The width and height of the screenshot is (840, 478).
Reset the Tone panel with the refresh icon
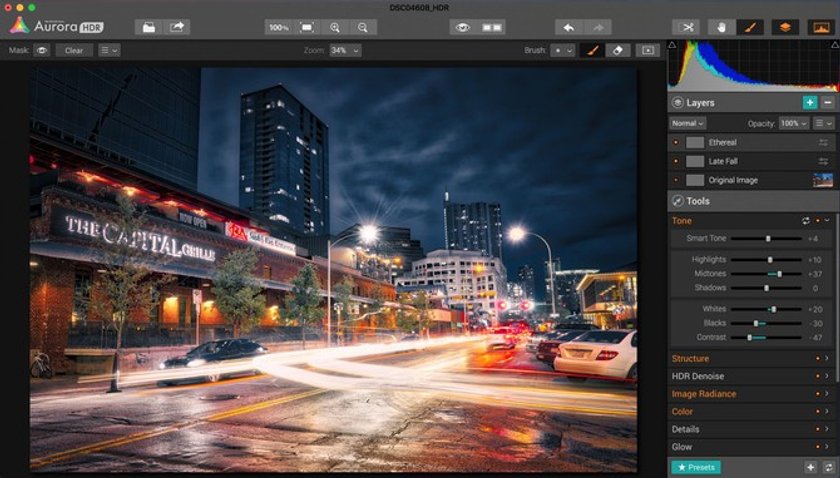tap(806, 221)
